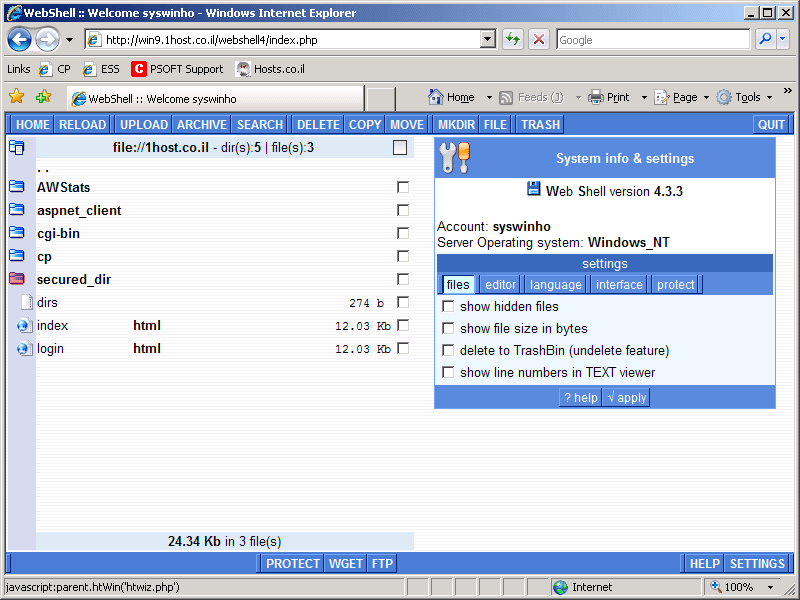Toggle delete to TrashBin option

pyautogui.click(x=448, y=351)
